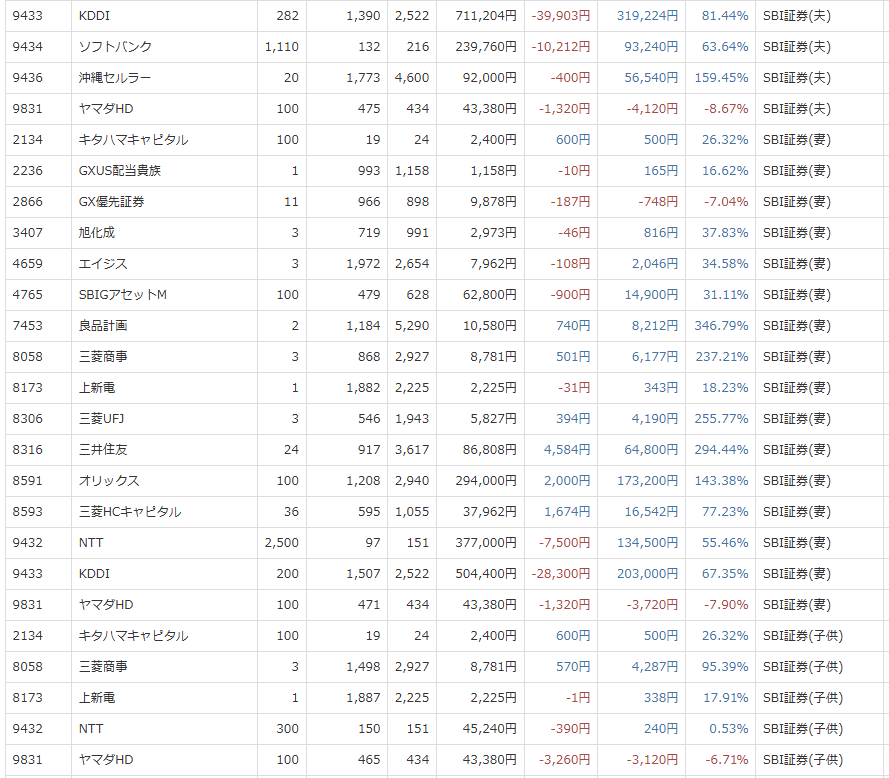Click stock code 7453
889x778 pixels.
point(27,325)
